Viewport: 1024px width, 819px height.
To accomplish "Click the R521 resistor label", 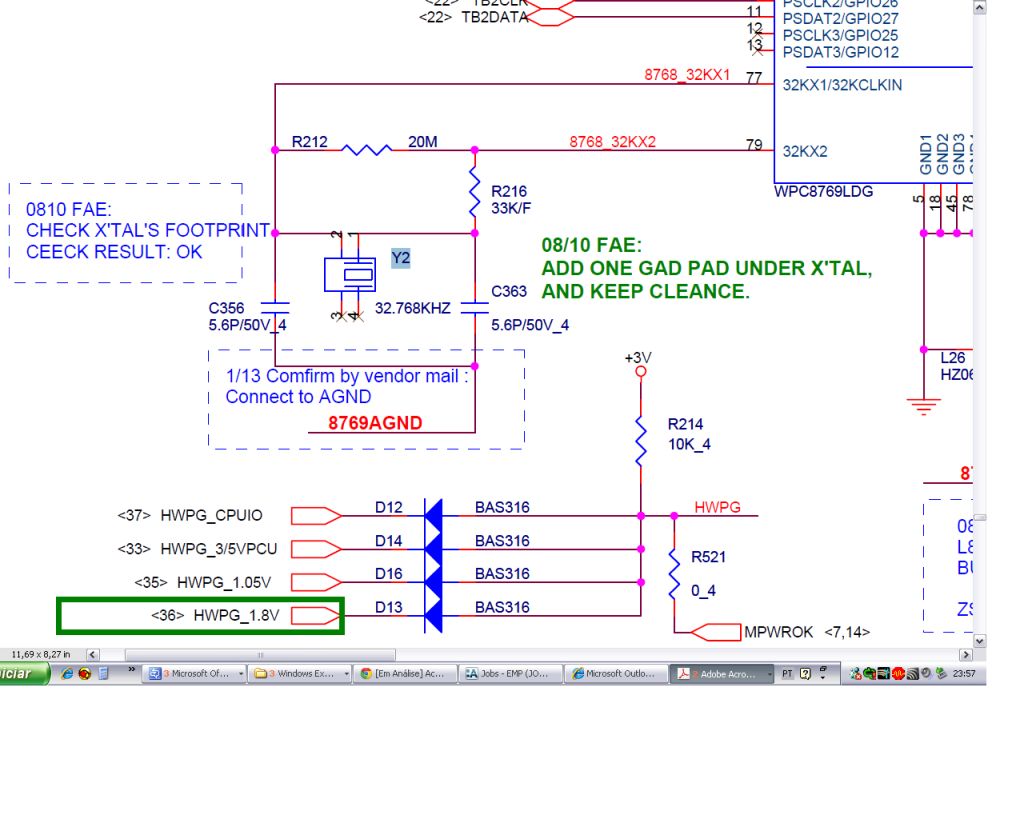I will coord(709,556).
